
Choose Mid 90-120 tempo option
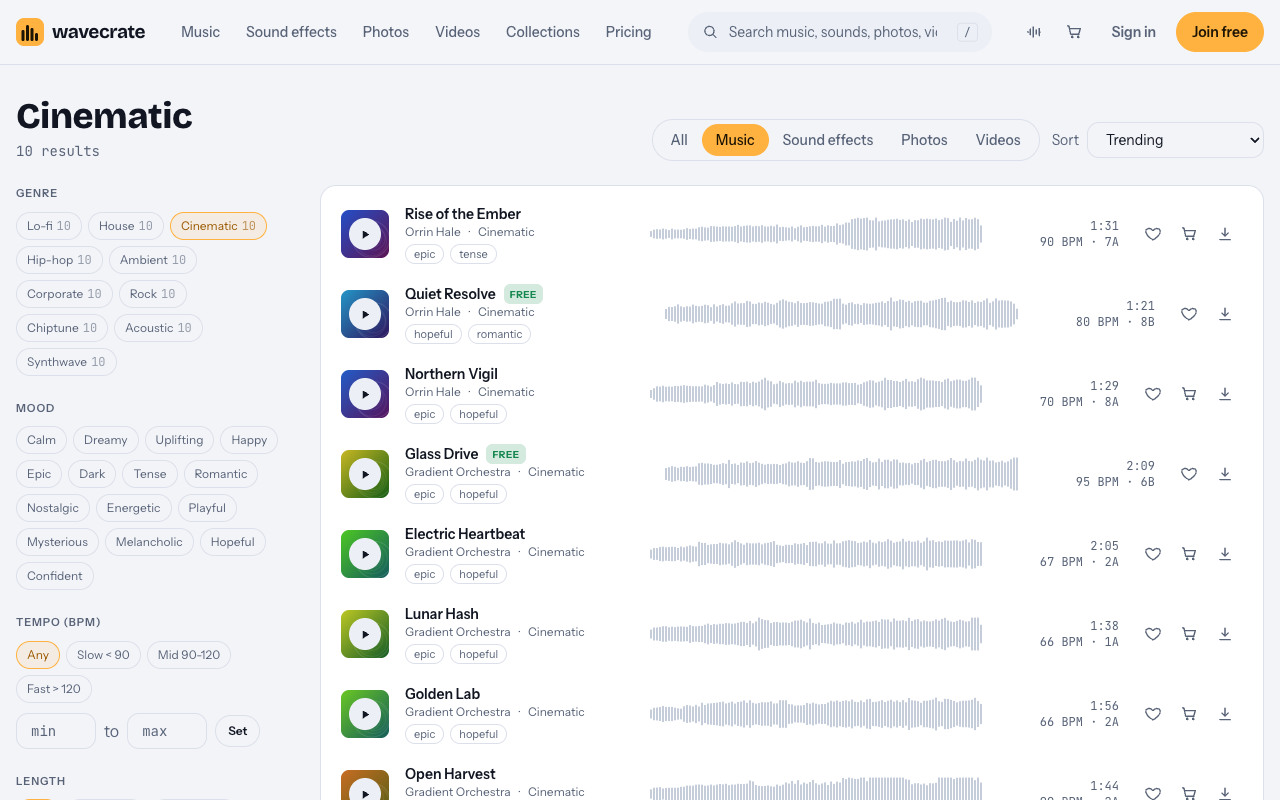189,655
